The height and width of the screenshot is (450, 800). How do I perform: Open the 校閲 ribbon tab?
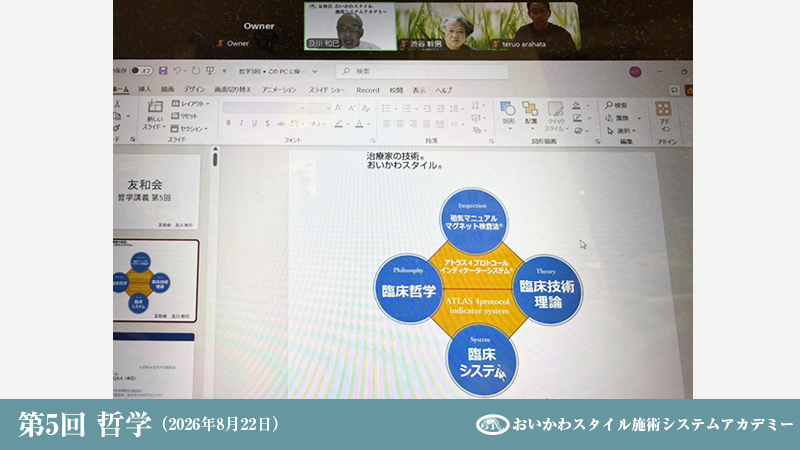(x=396, y=90)
